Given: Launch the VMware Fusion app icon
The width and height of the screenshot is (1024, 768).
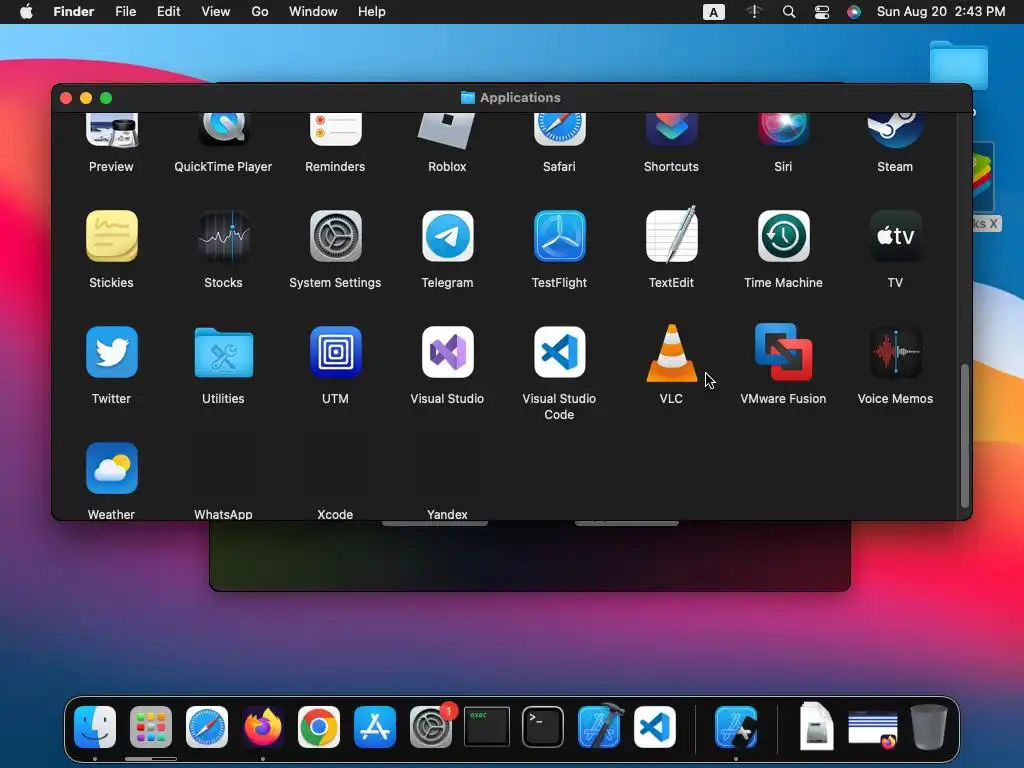Looking at the screenshot, I should point(784,352).
